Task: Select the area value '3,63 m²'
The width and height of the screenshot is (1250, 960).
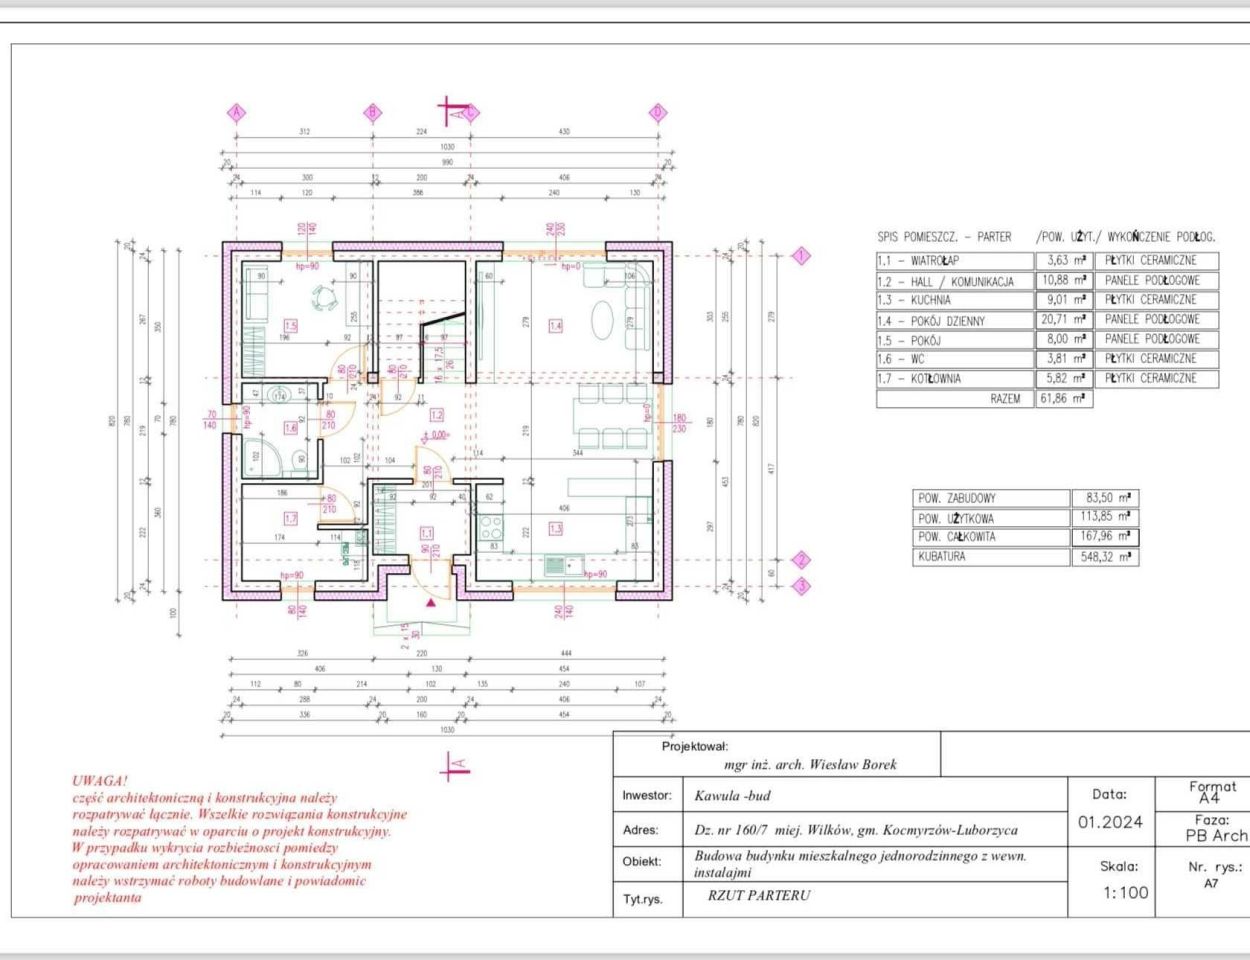Action: coord(1065,260)
